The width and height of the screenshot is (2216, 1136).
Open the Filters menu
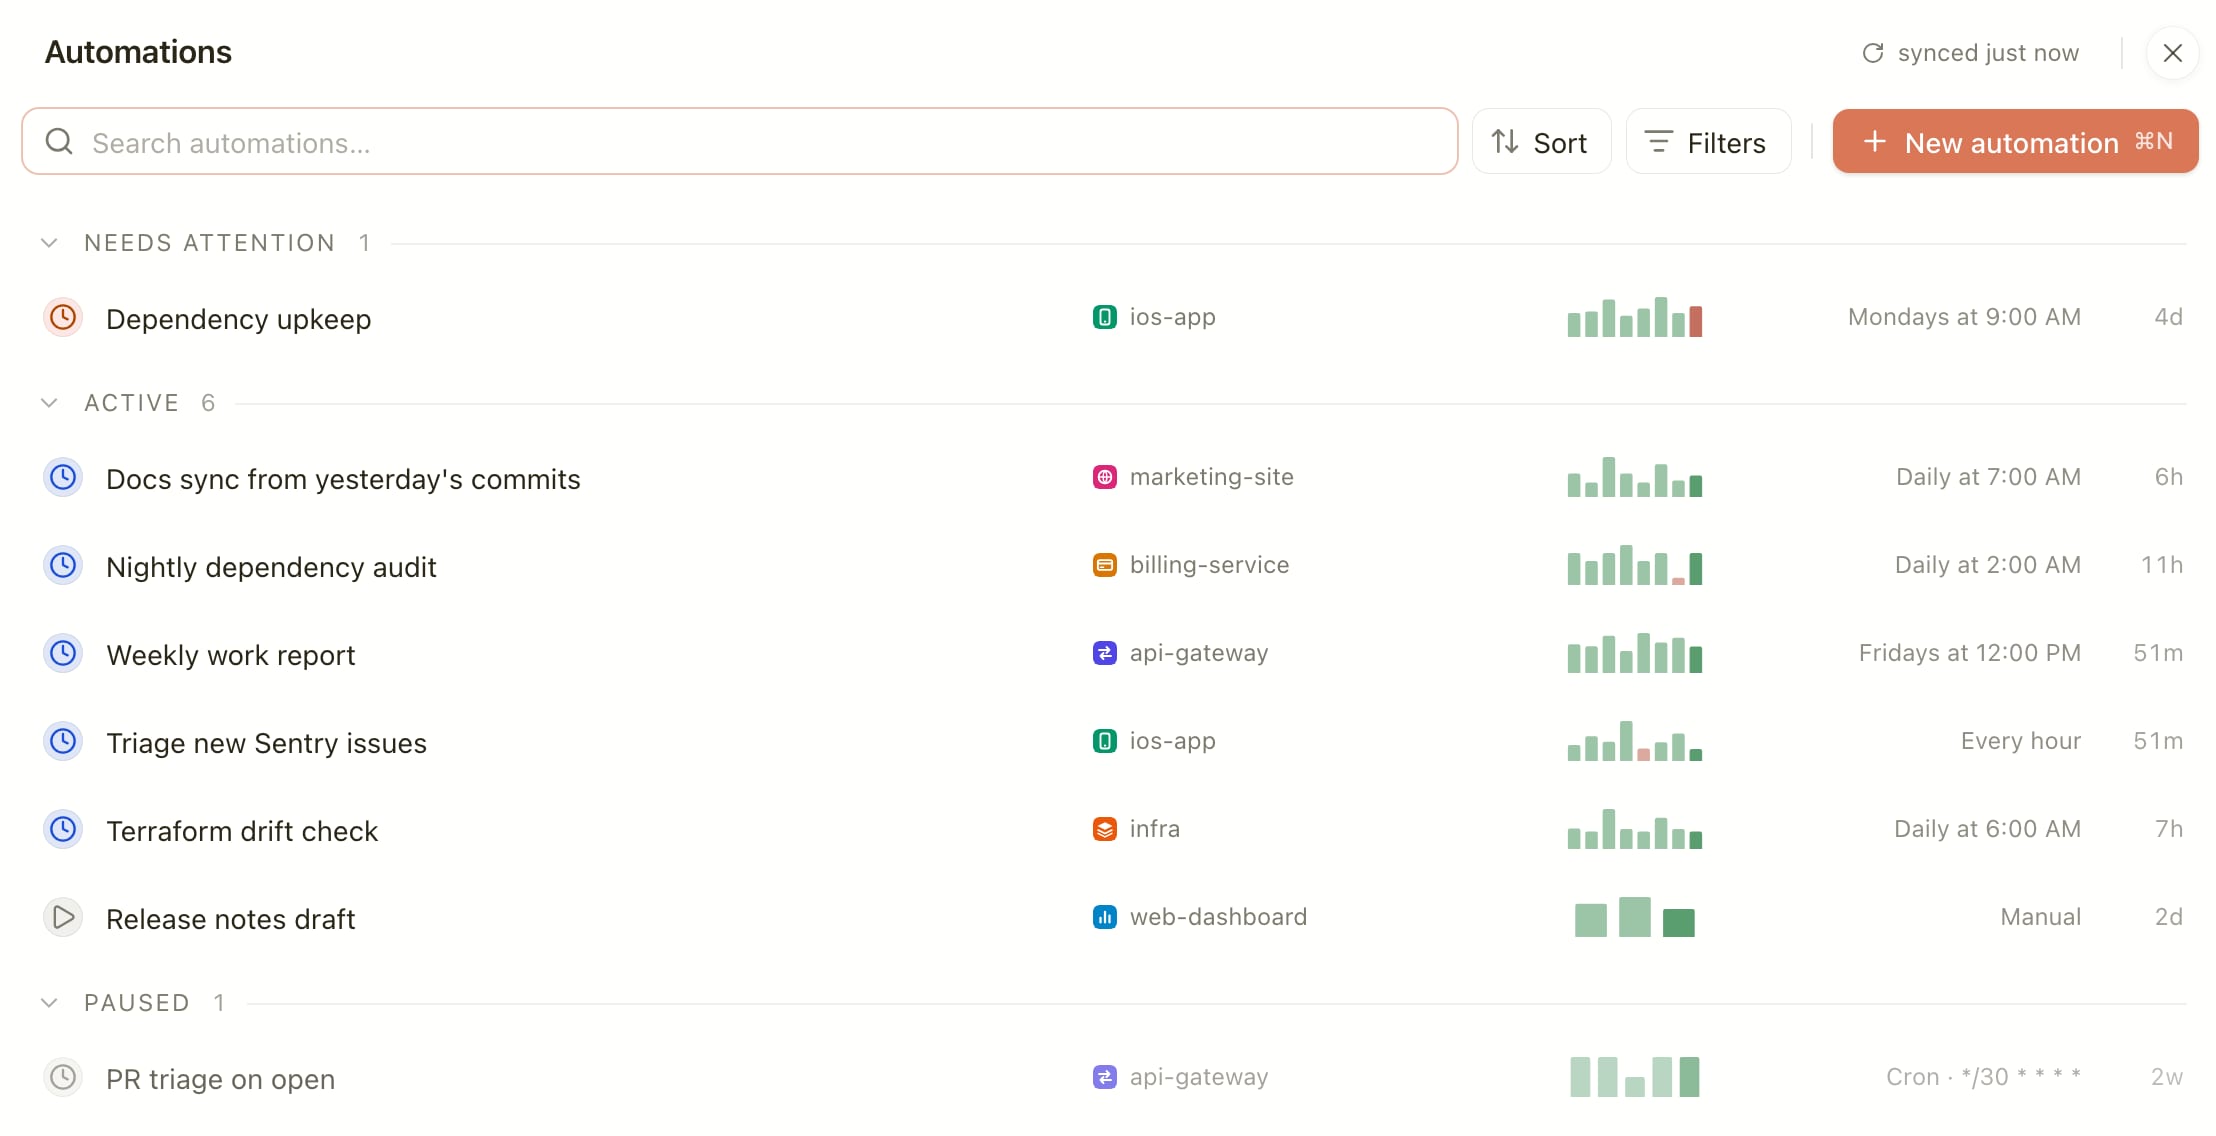tap(1708, 142)
